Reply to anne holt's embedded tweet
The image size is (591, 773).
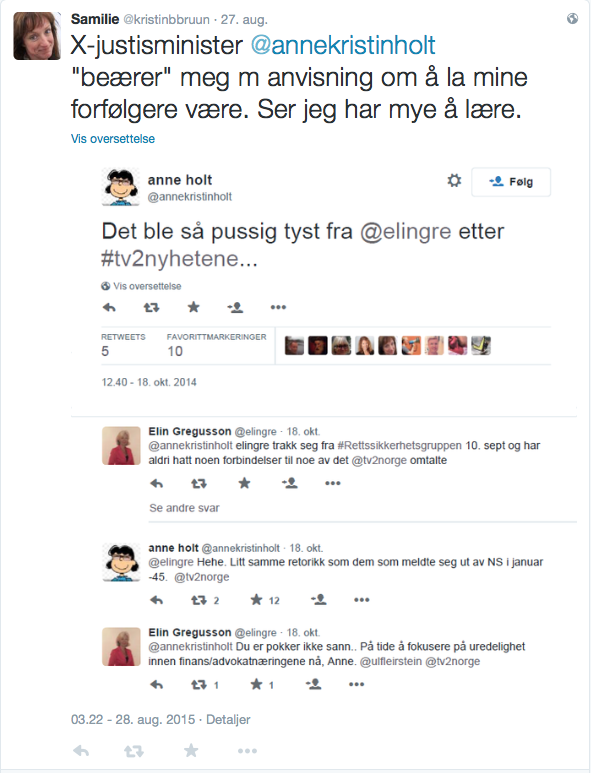tap(109, 308)
